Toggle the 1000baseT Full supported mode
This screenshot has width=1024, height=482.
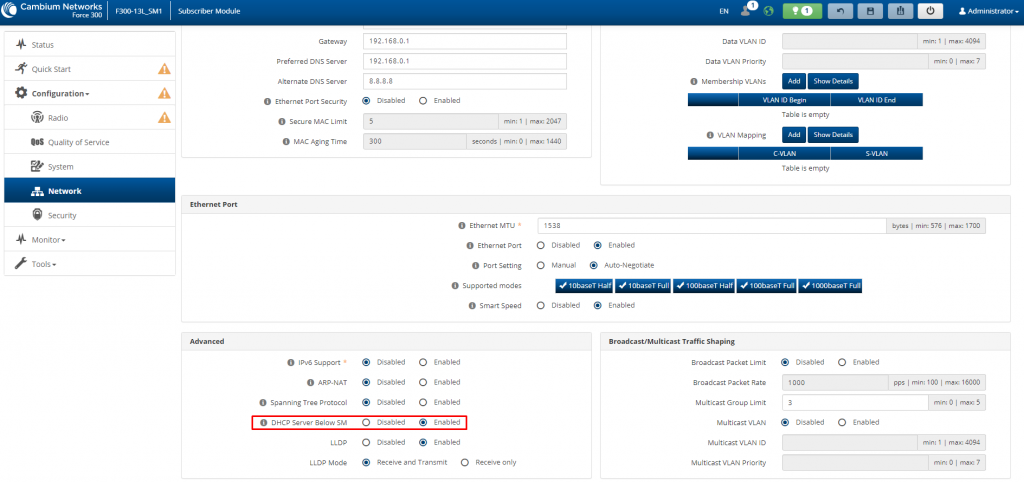click(x=829, y=285)
